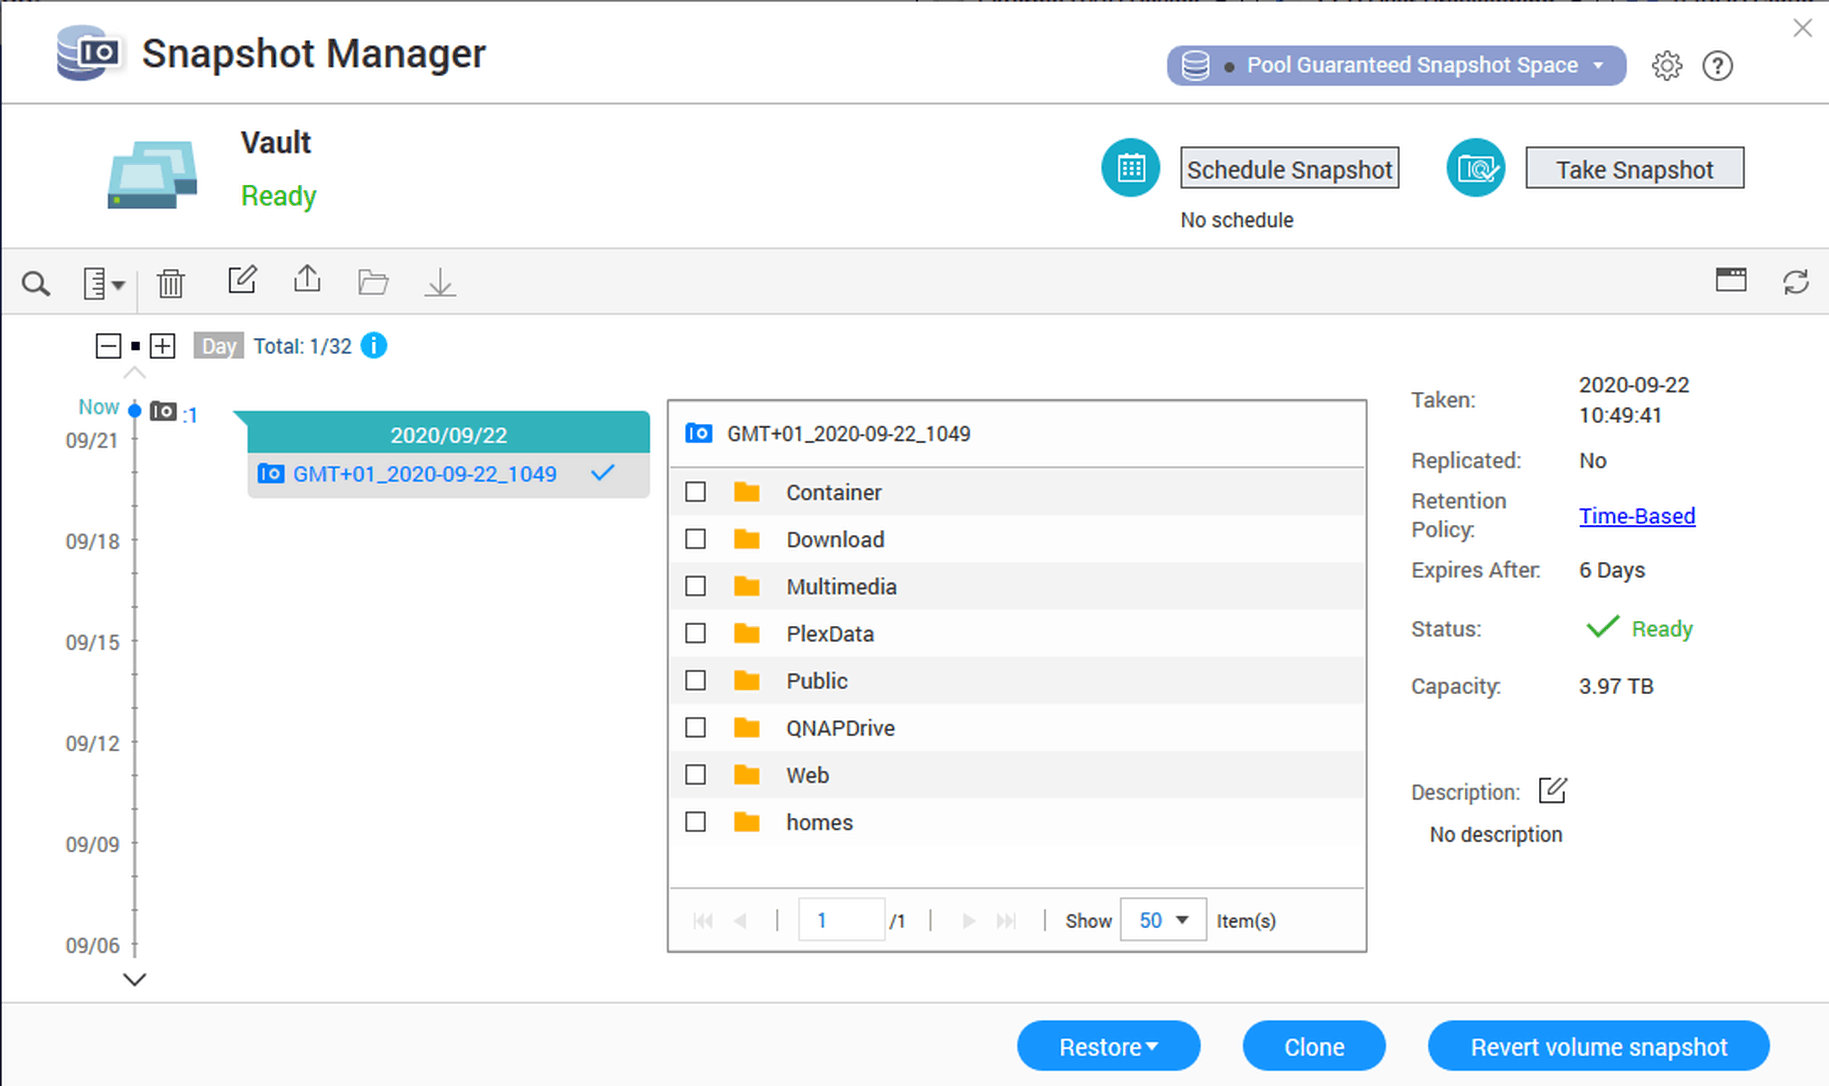Open settings with the gear icon
Screen dimensions: 1829x1086
tap(1666, 66)
